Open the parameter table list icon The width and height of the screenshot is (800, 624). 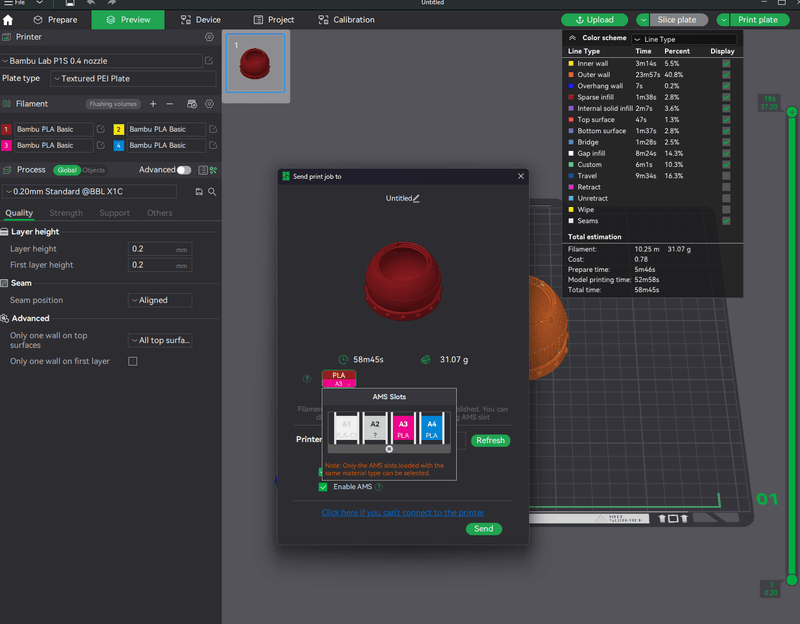pos(203,170)
